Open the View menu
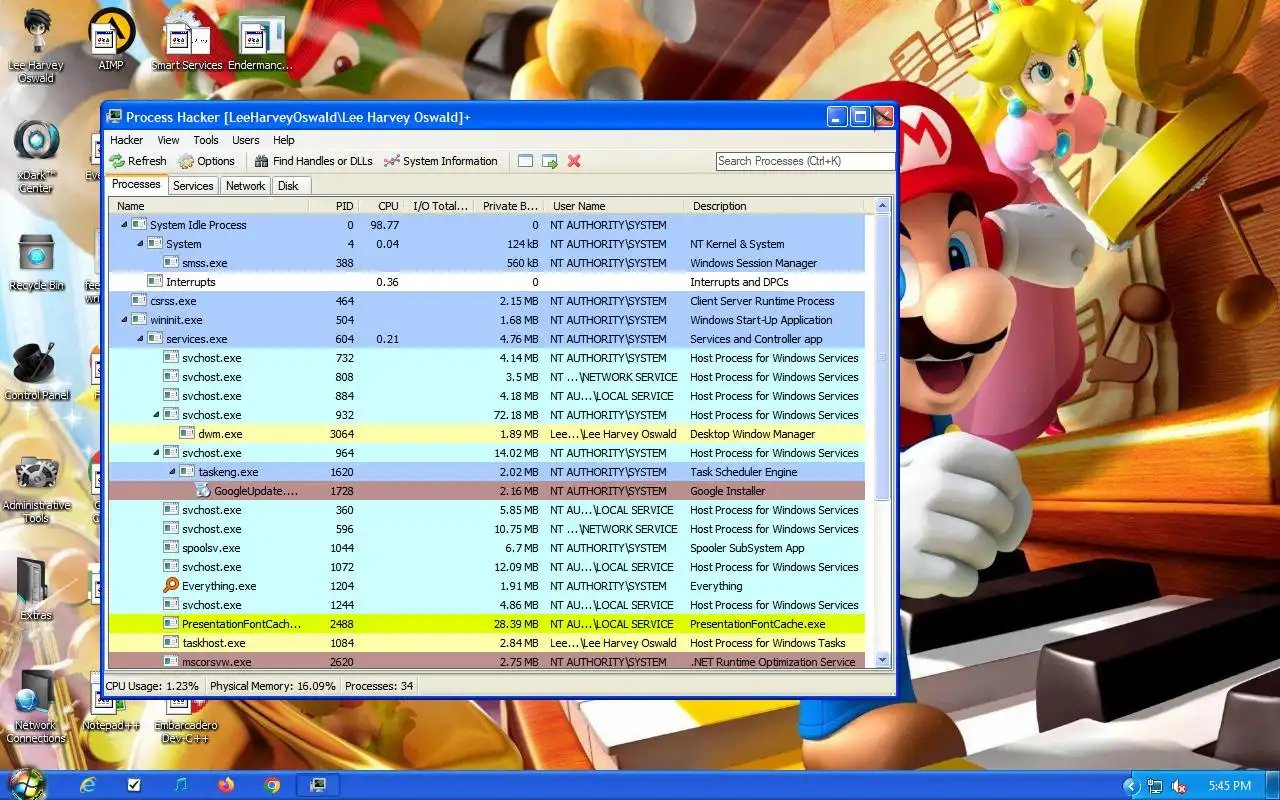The height and width of the screenshot is (800, 1280). point(169,140)
